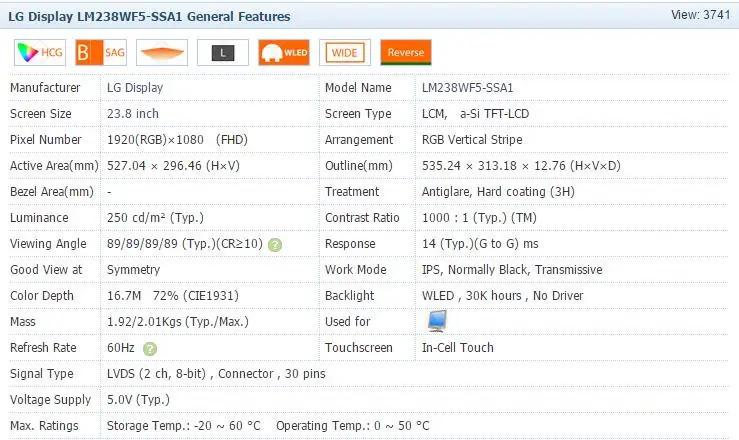The height and width of the screenshot is (440, 739).
Task: Click the Touchscreen row label
Action: (x=359, y=348)
